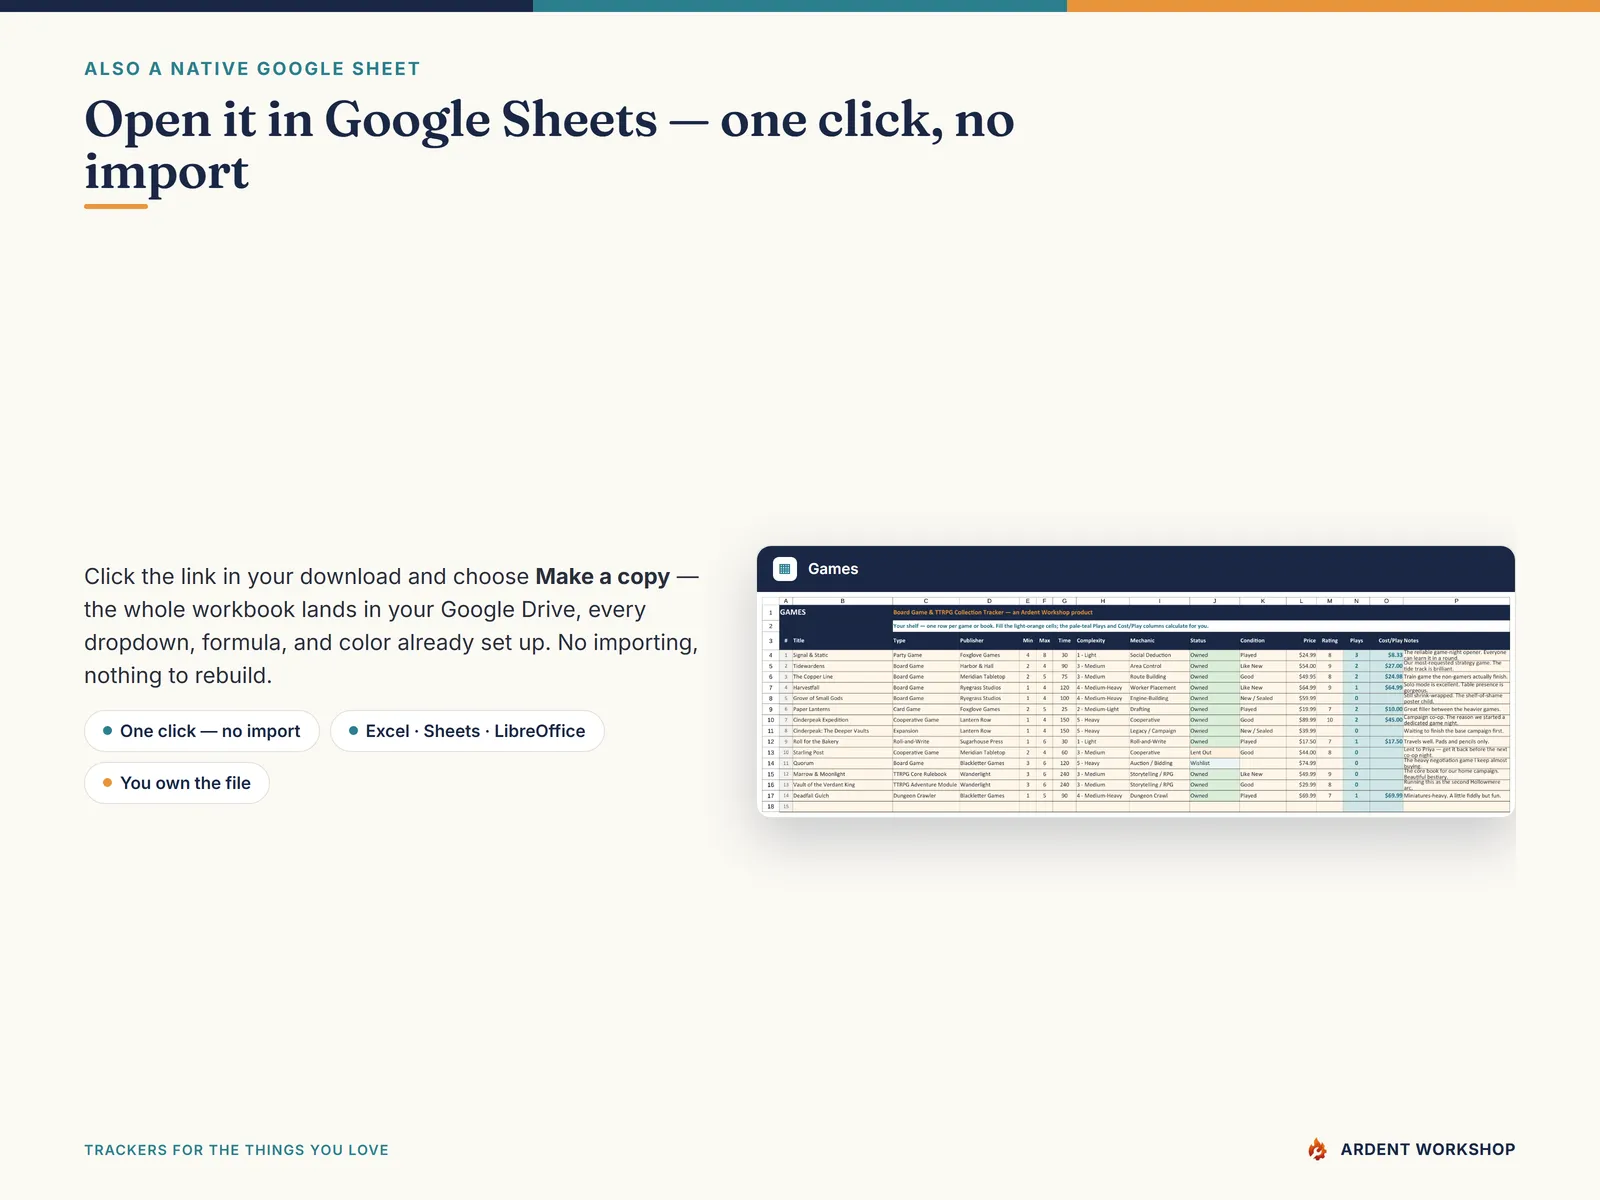The image size is (1600, 1200).
Task: Select the "Marrow & Moonlight" title cell
Action: (x=842, y=774)
